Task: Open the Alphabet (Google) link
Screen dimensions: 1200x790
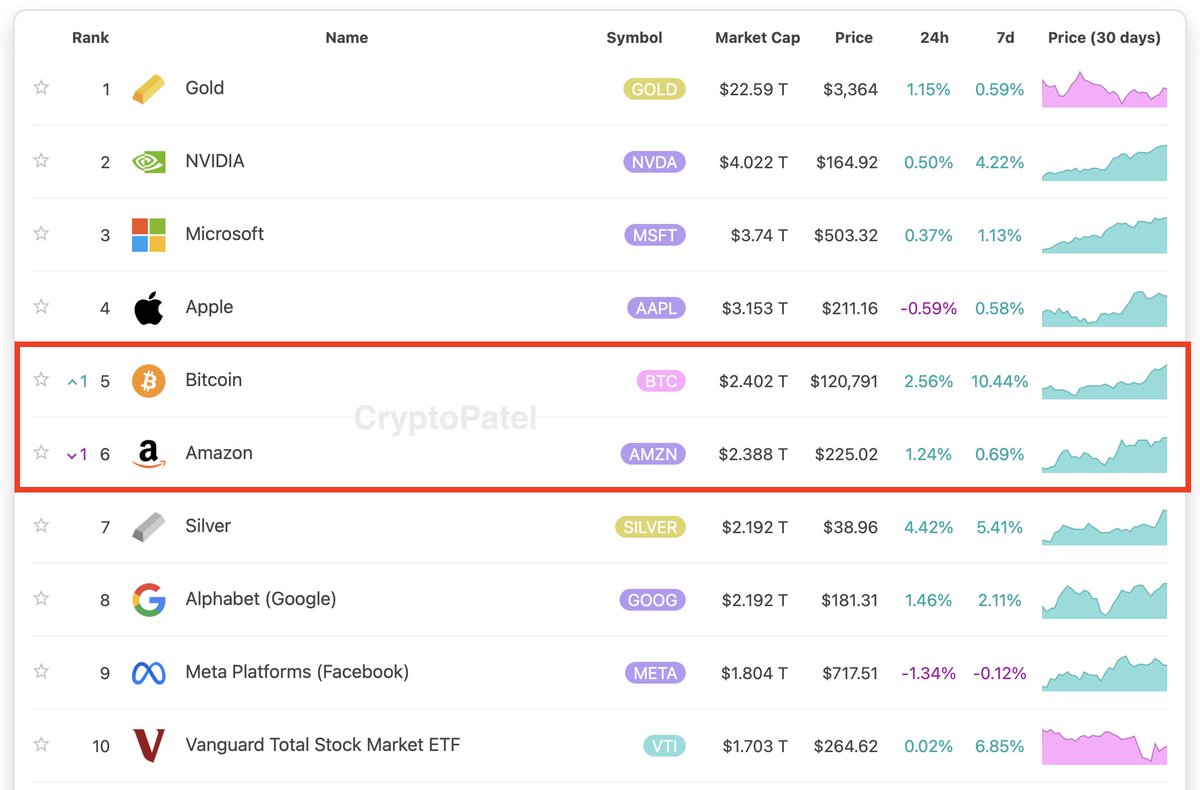Action: pos(261,599)
